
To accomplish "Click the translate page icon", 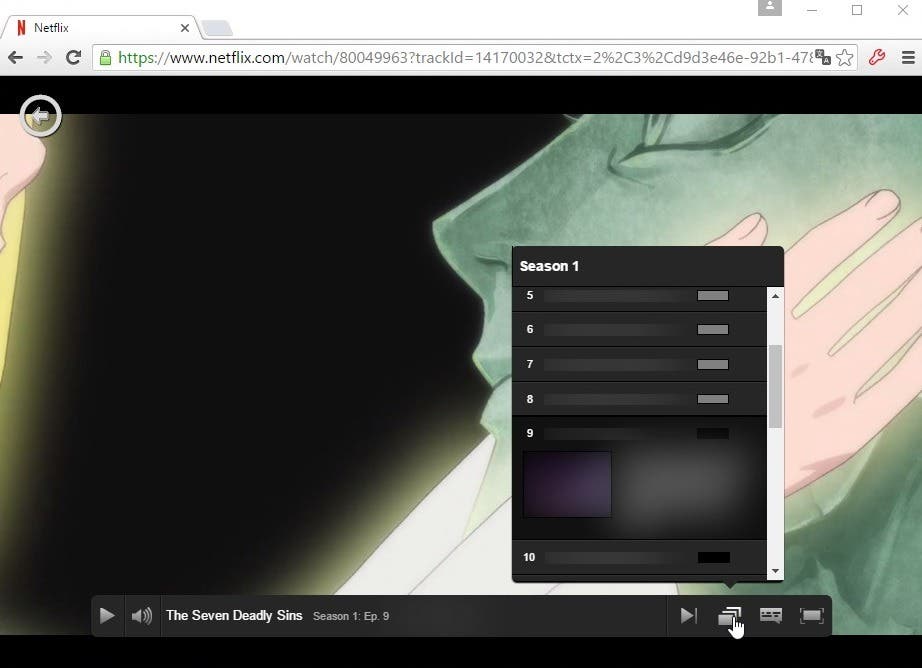I will pos(823,58).
